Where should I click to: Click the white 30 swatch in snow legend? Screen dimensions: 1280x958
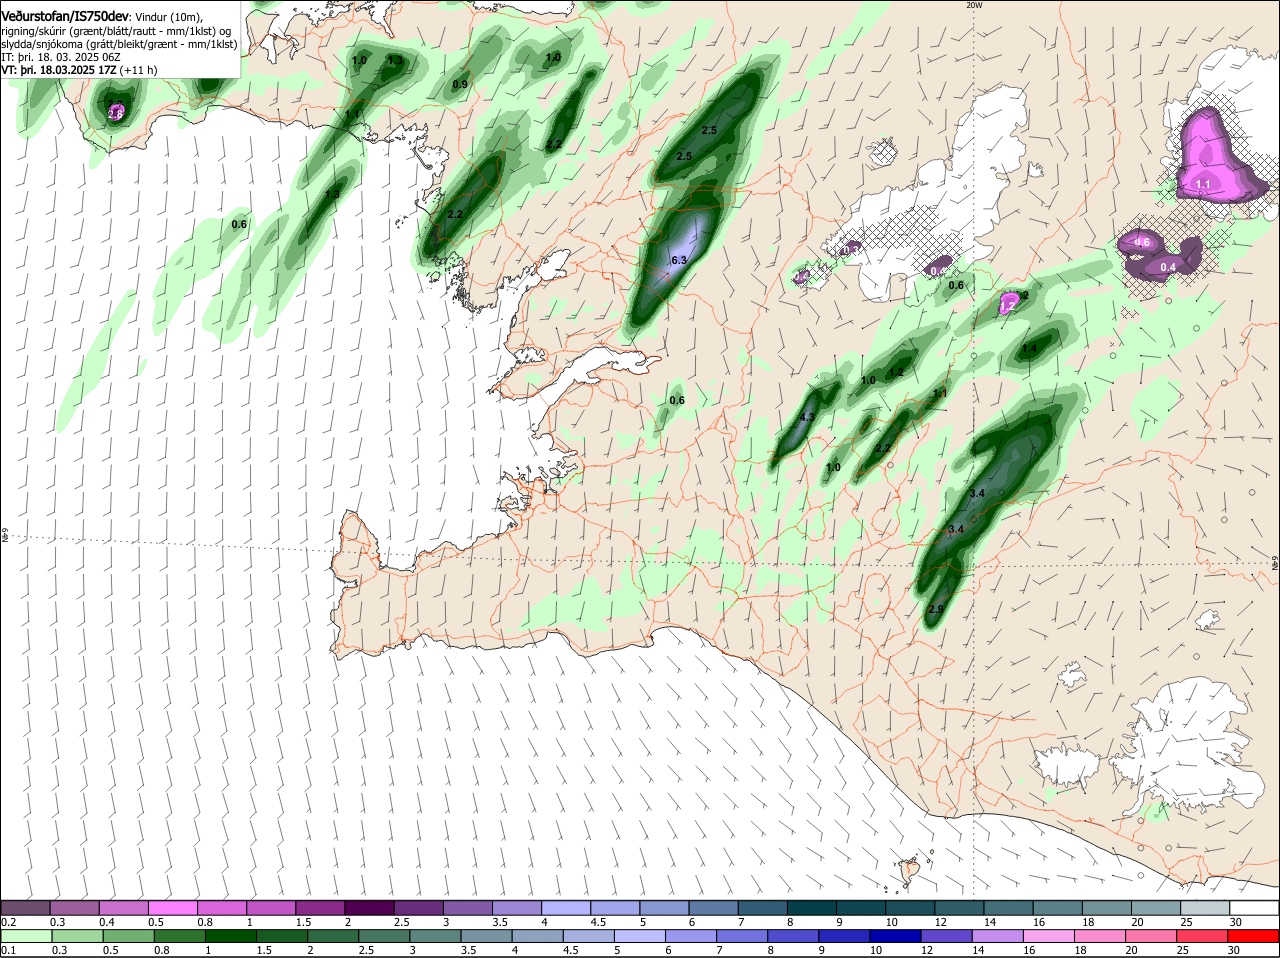[x=1253, y=907]
